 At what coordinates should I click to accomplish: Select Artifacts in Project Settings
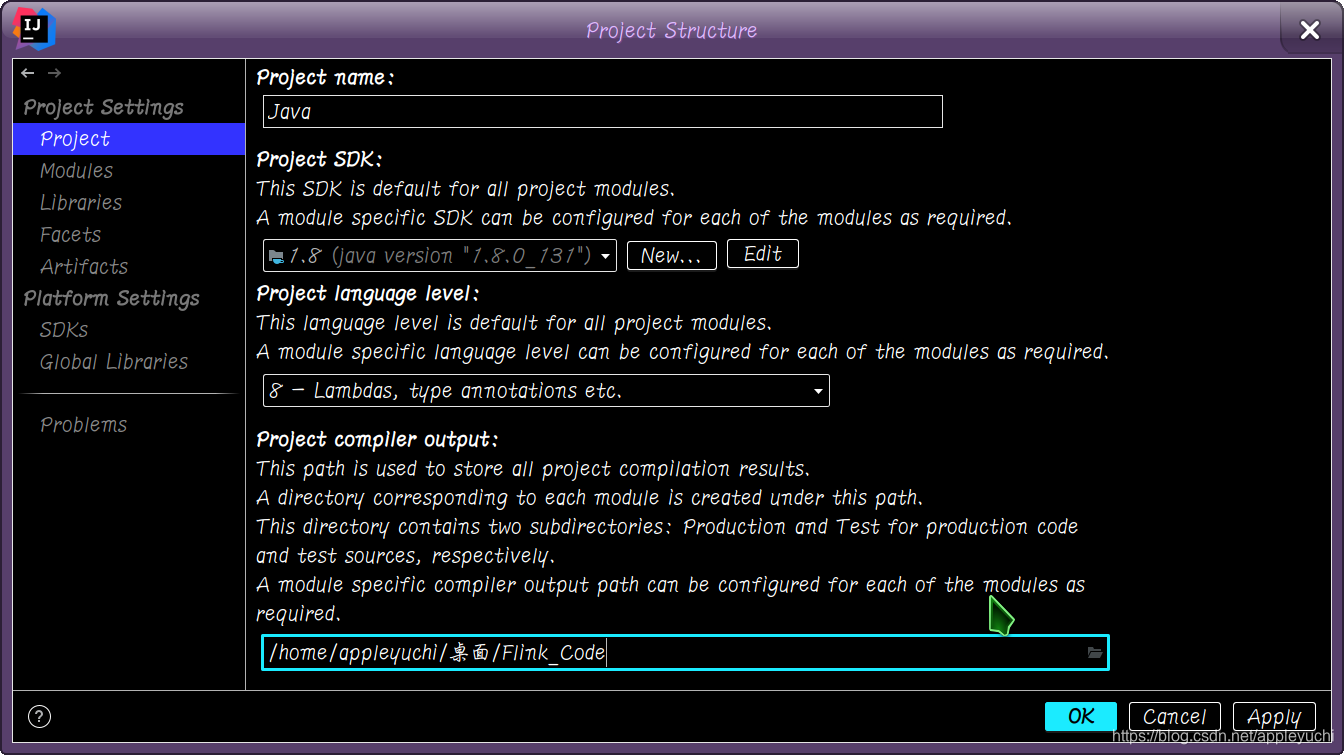tap(84, 267)
